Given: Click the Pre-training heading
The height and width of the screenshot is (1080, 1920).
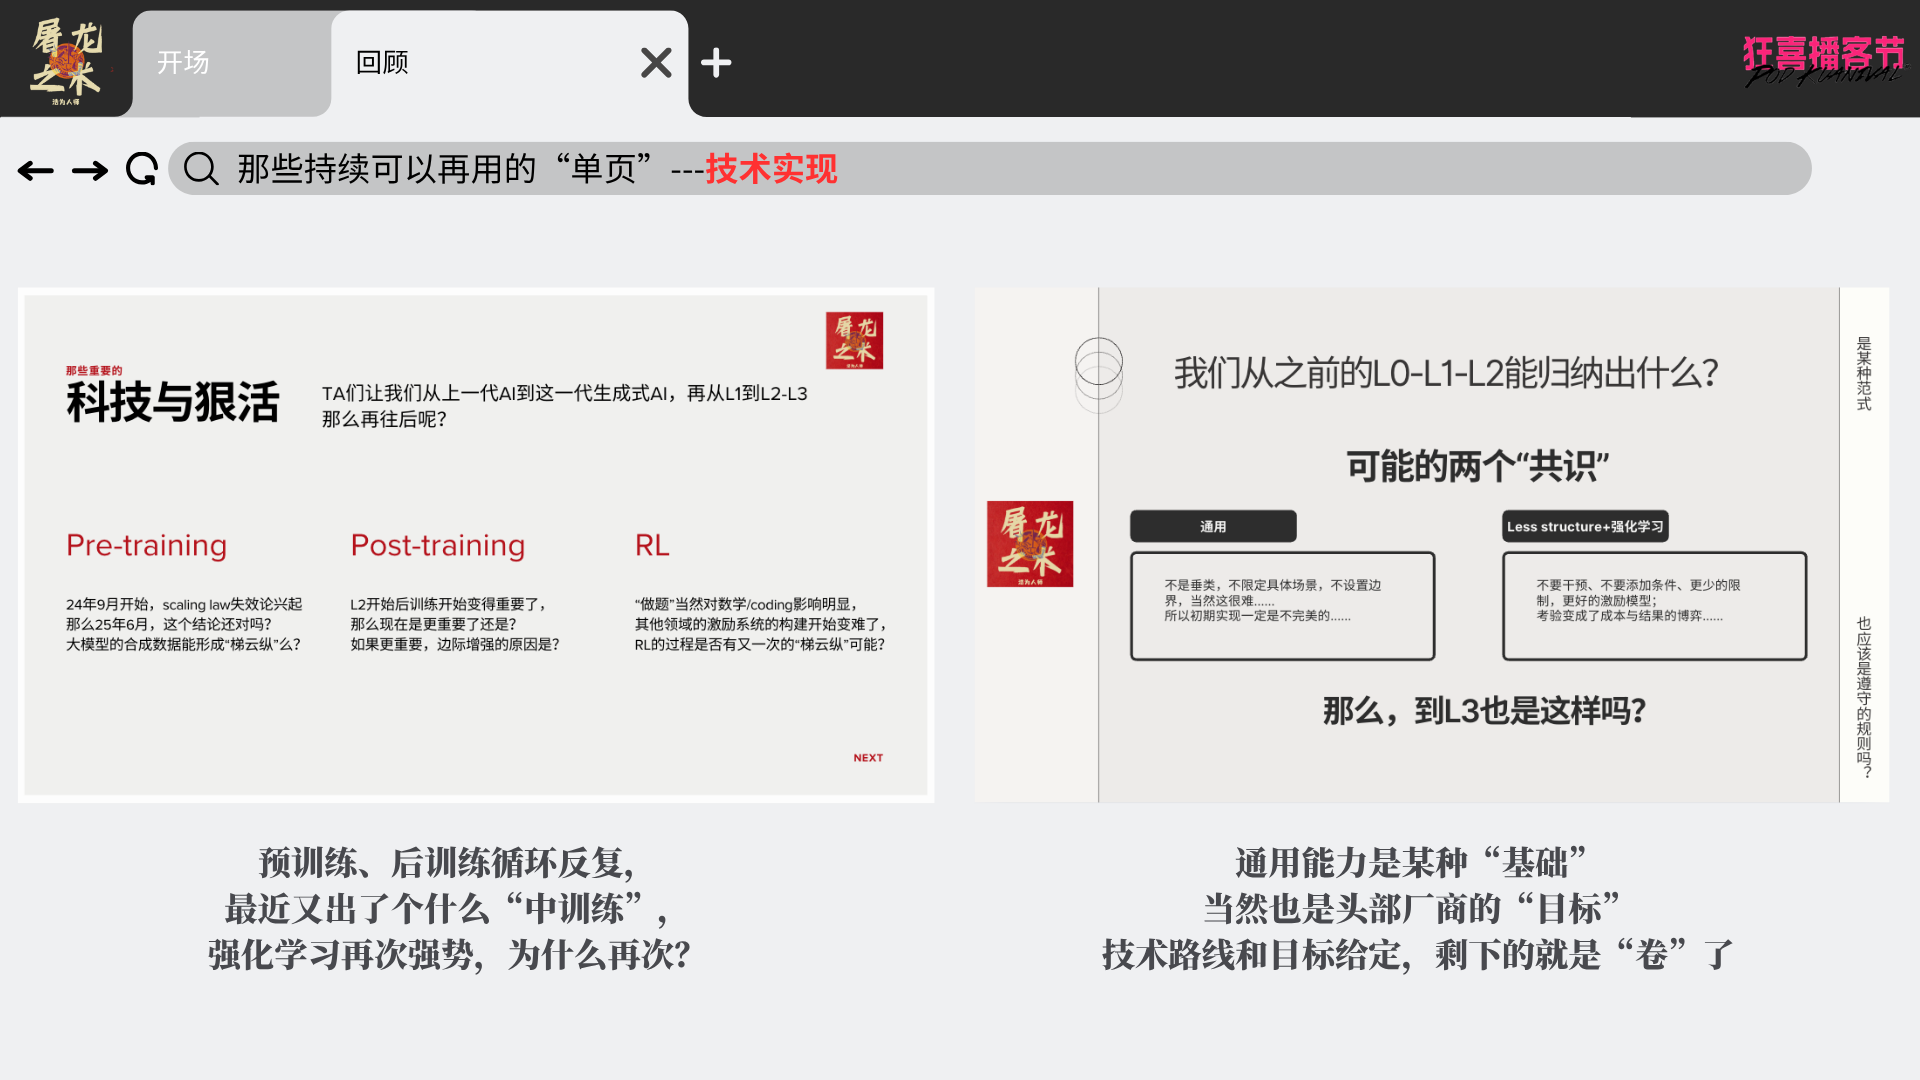Looking at the screenshot, I should (x=147, y=546).
